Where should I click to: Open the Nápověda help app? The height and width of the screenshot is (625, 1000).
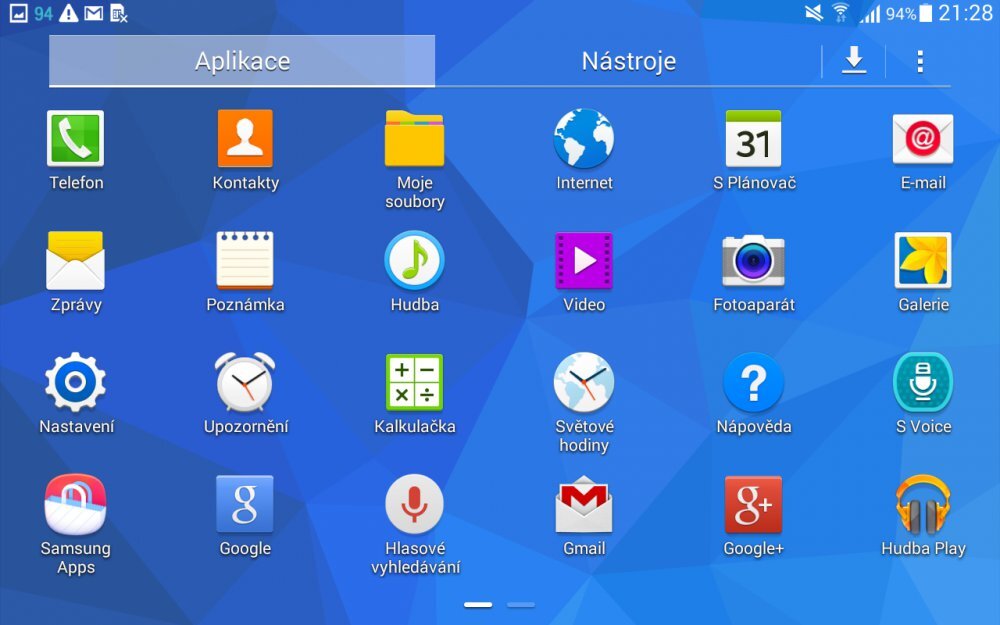click(x=753, y=385)
